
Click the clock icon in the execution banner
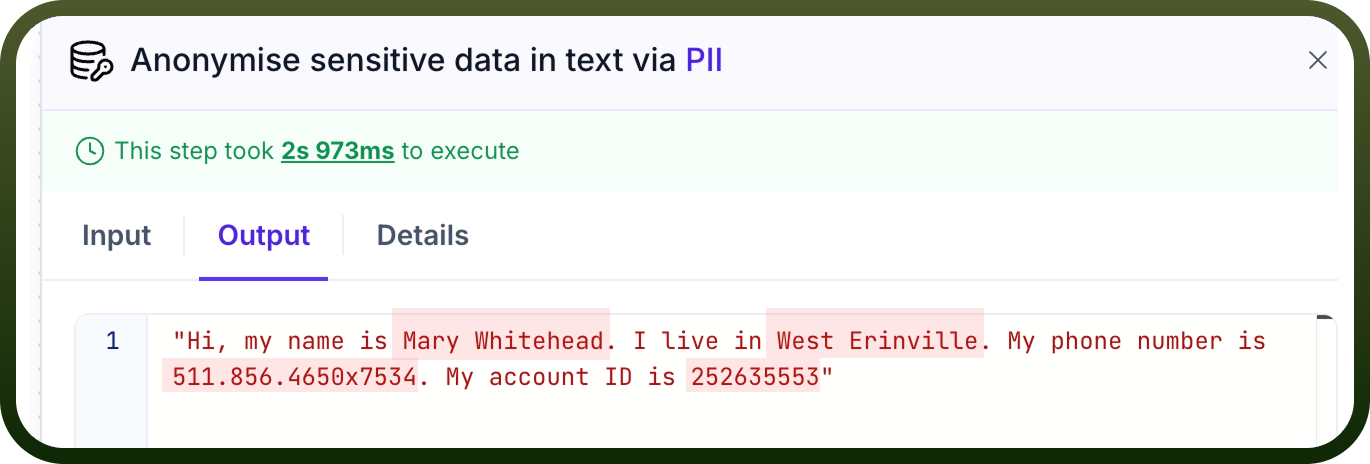click(90, 152)
